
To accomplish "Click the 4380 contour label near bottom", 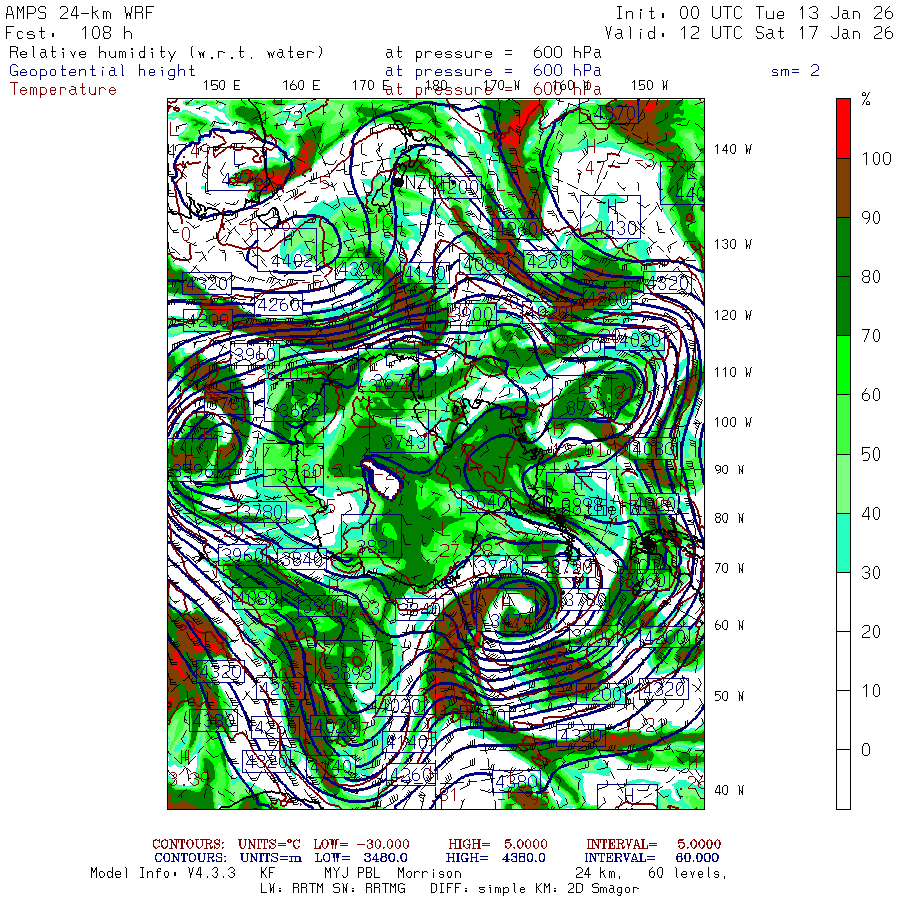I will 518,781.
